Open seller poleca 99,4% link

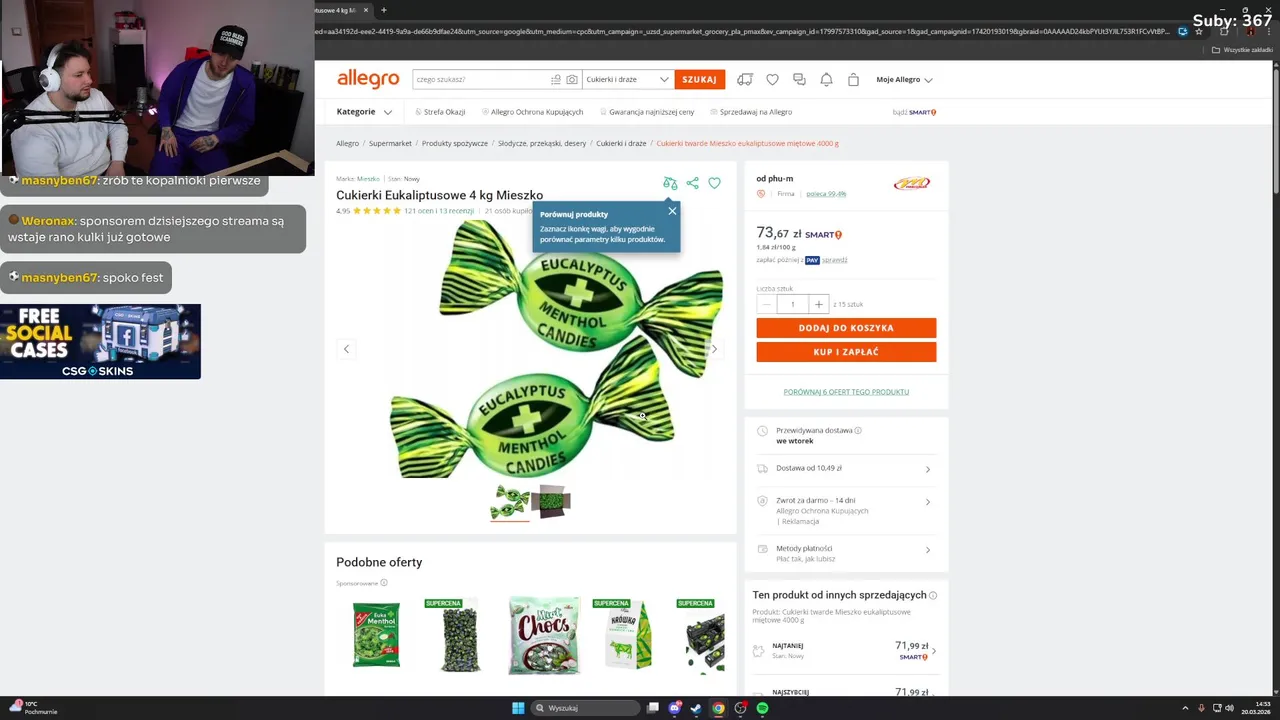pyautogui.click(x=826, y=194)
